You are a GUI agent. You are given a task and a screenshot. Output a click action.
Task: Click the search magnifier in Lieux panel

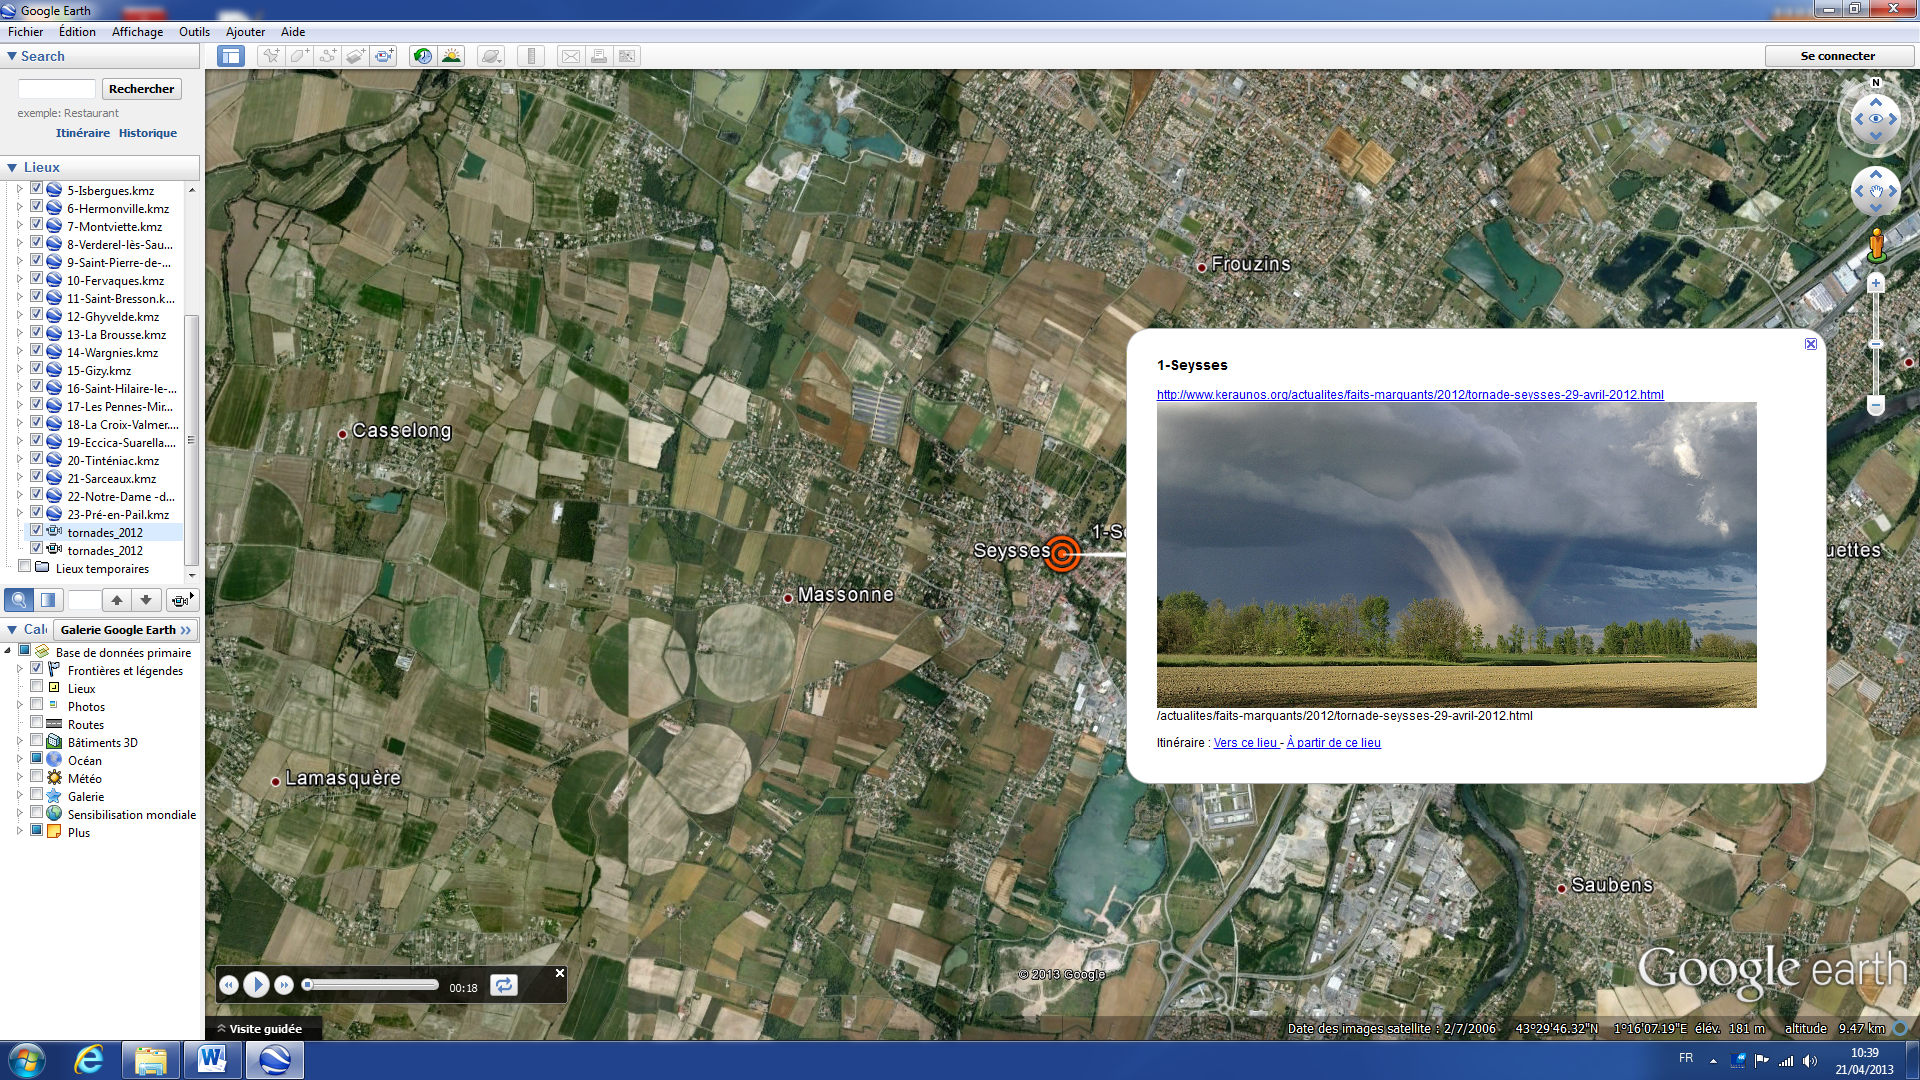19,600
